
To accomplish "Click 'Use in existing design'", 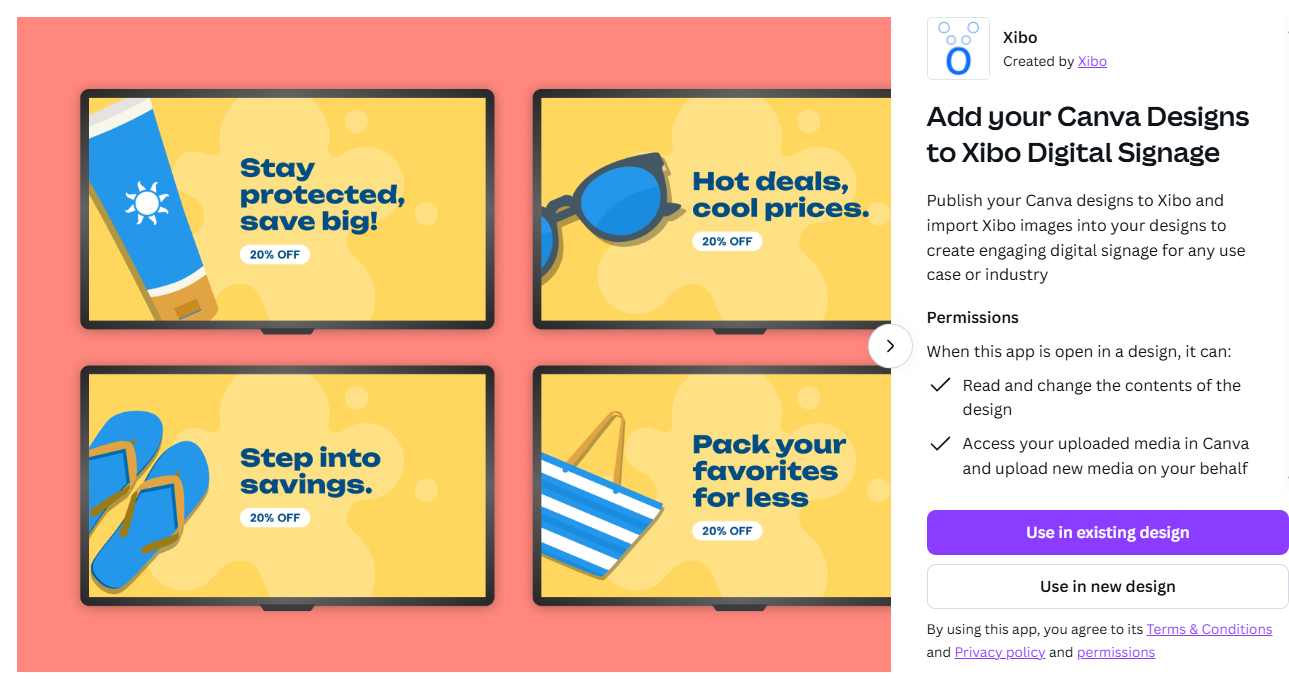I will coord(1107,532).
